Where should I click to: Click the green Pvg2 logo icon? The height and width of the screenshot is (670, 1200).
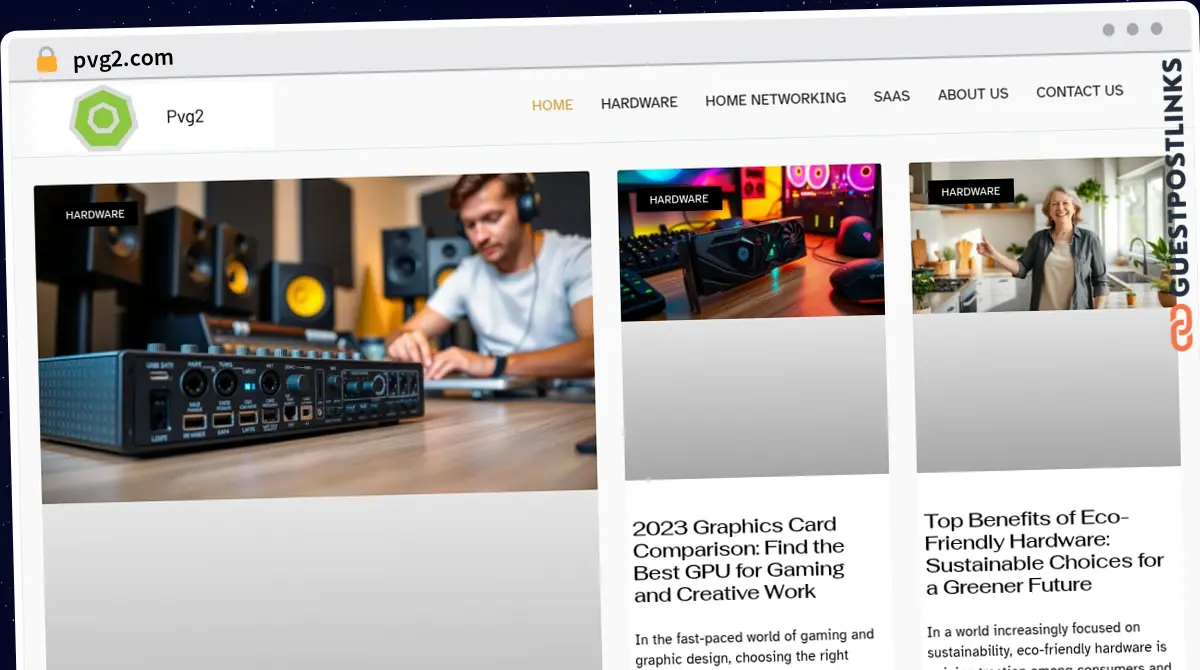pos(102,118)
